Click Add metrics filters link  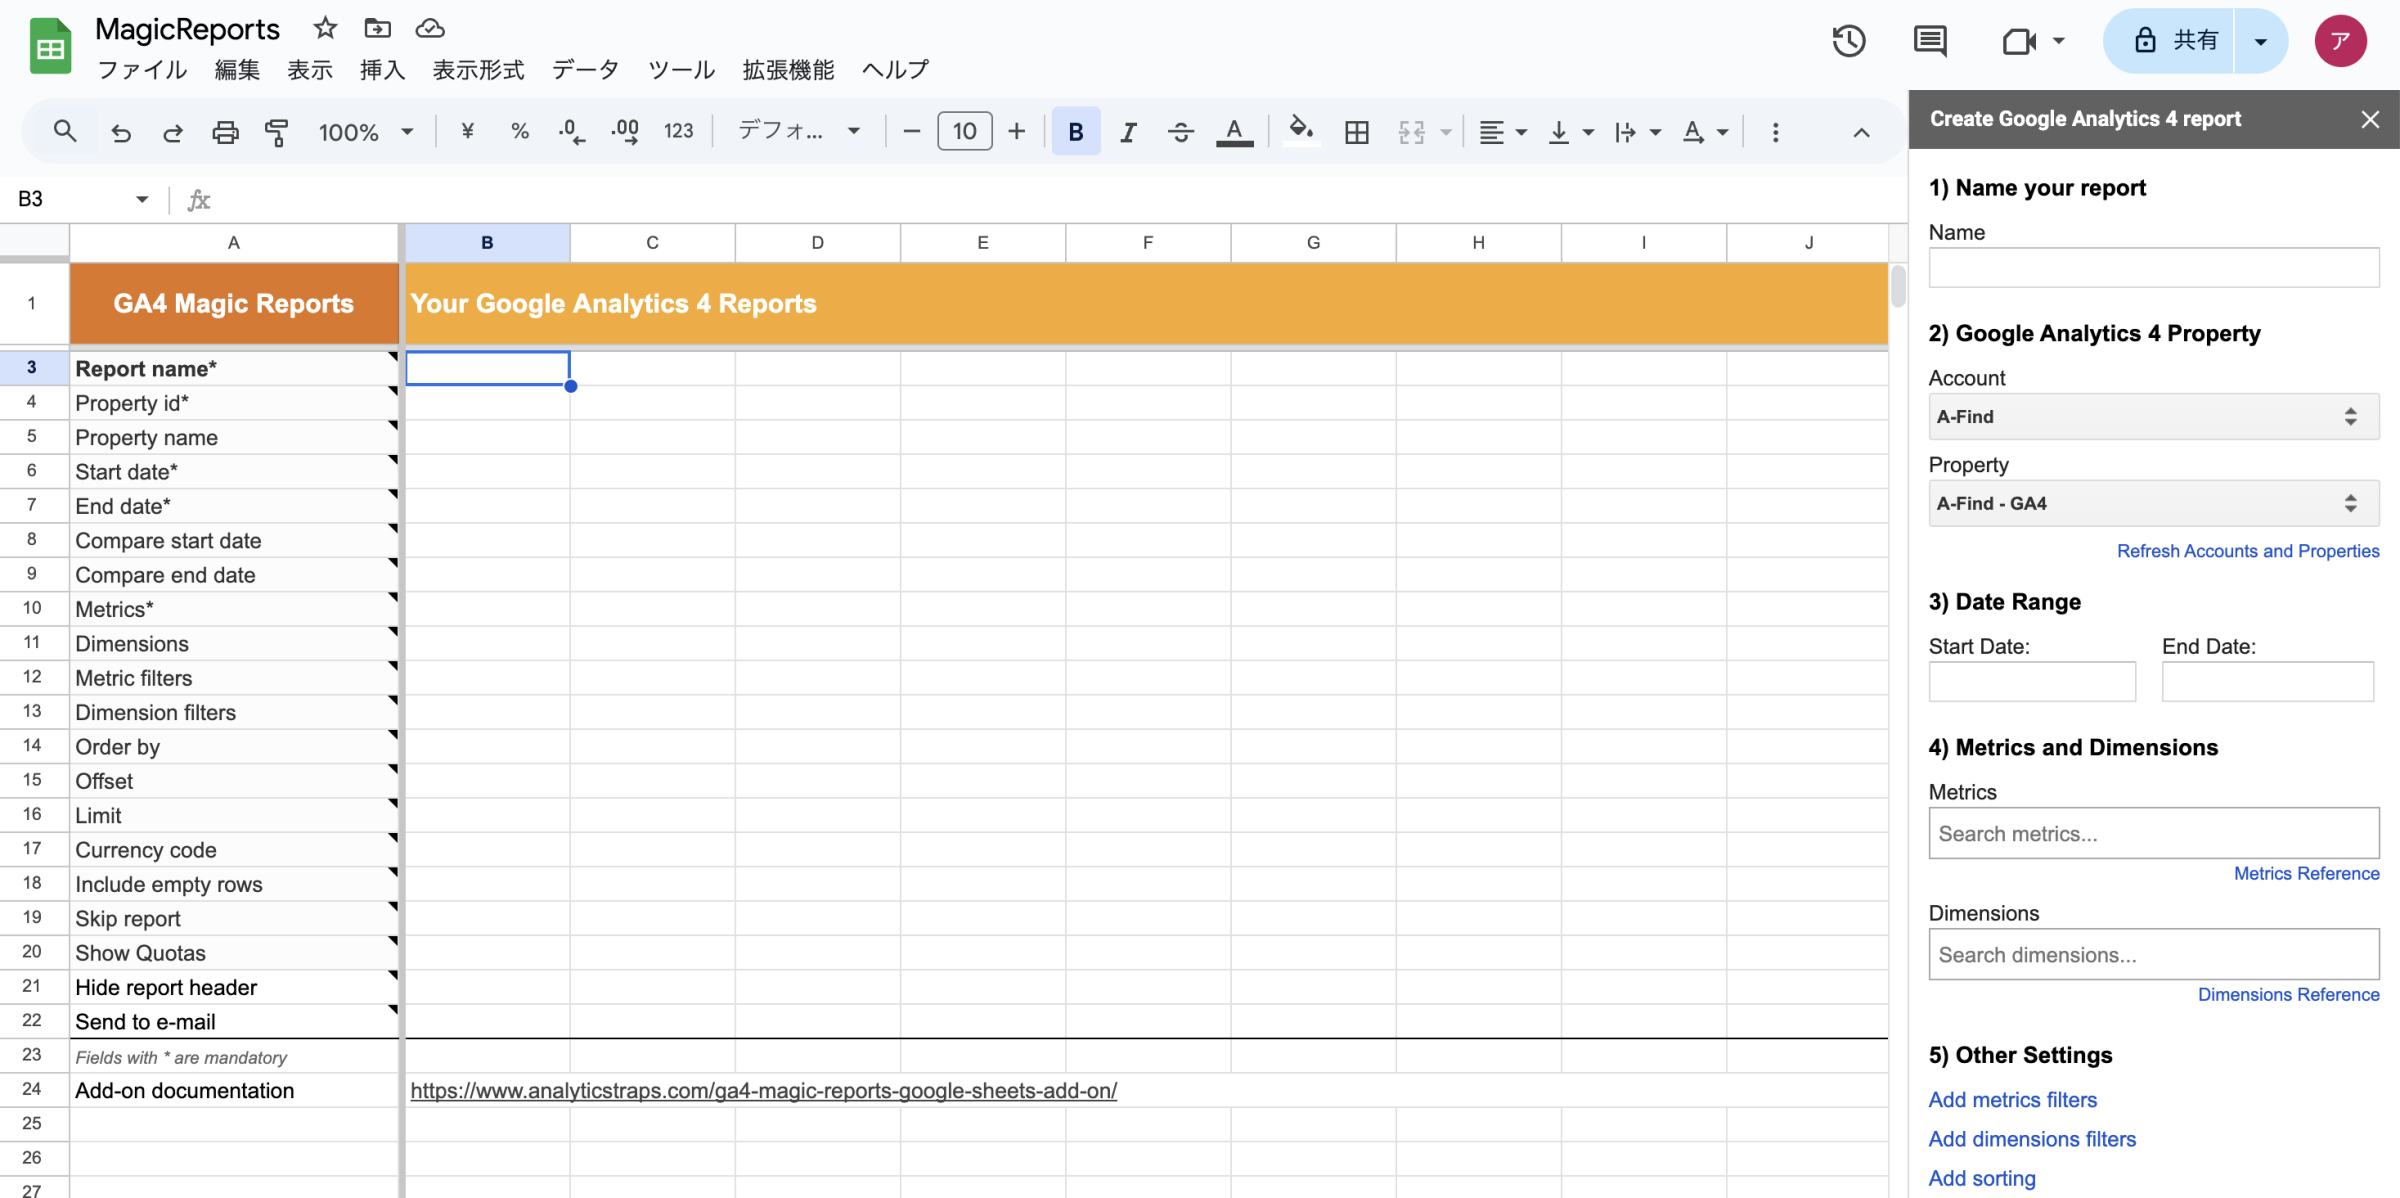pyautogui.click(x=2012, y=1099)
